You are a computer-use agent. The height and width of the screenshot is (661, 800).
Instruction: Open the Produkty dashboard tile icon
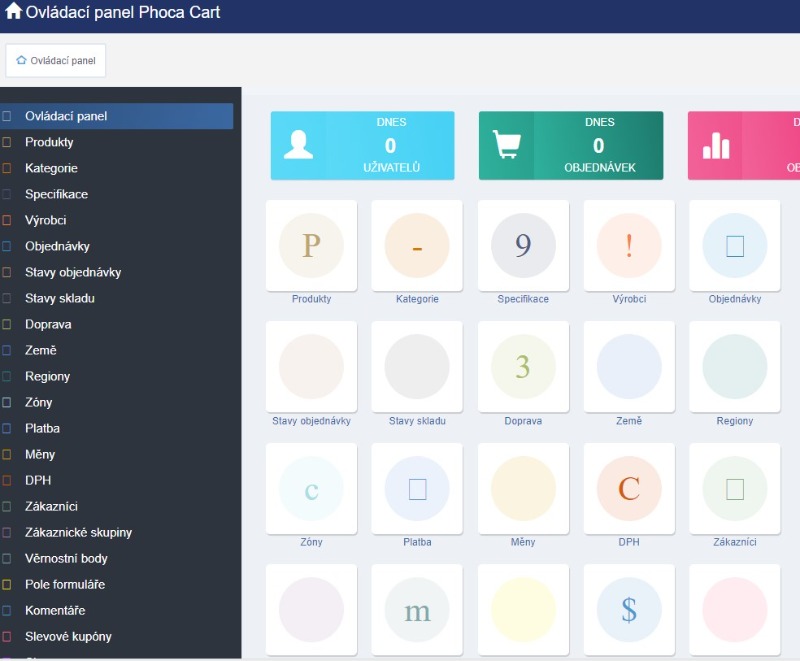coord(311,245)
